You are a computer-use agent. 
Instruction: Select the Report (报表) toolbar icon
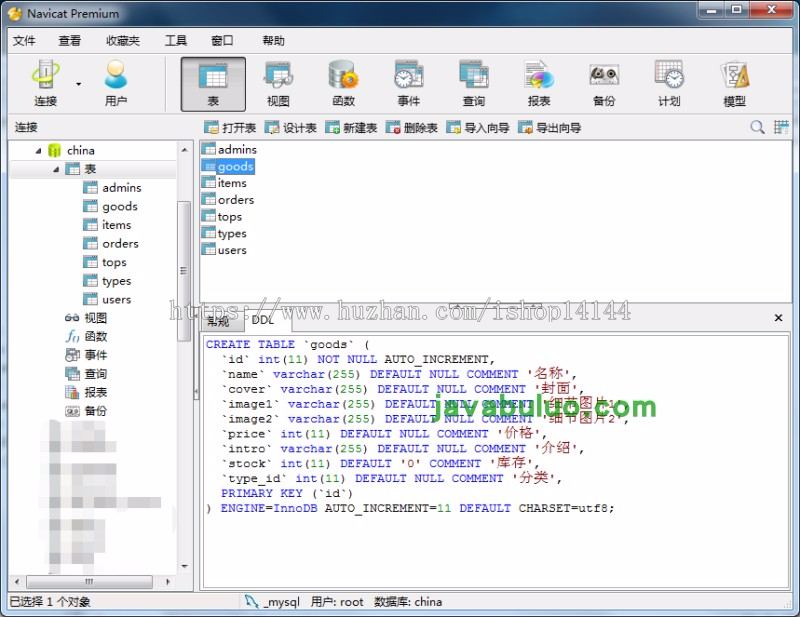[x=539, y=84]
